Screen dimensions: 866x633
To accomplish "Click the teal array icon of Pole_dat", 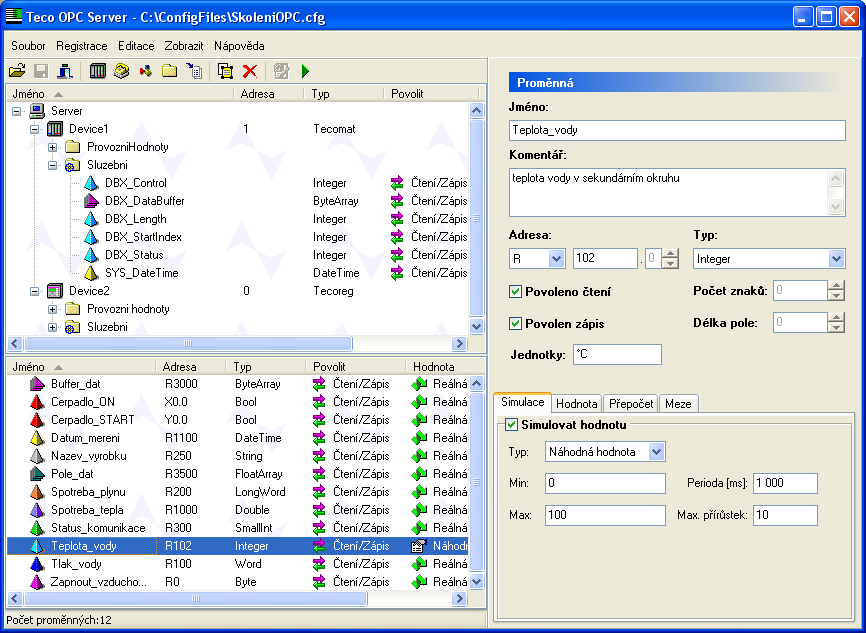I will 37,474.
